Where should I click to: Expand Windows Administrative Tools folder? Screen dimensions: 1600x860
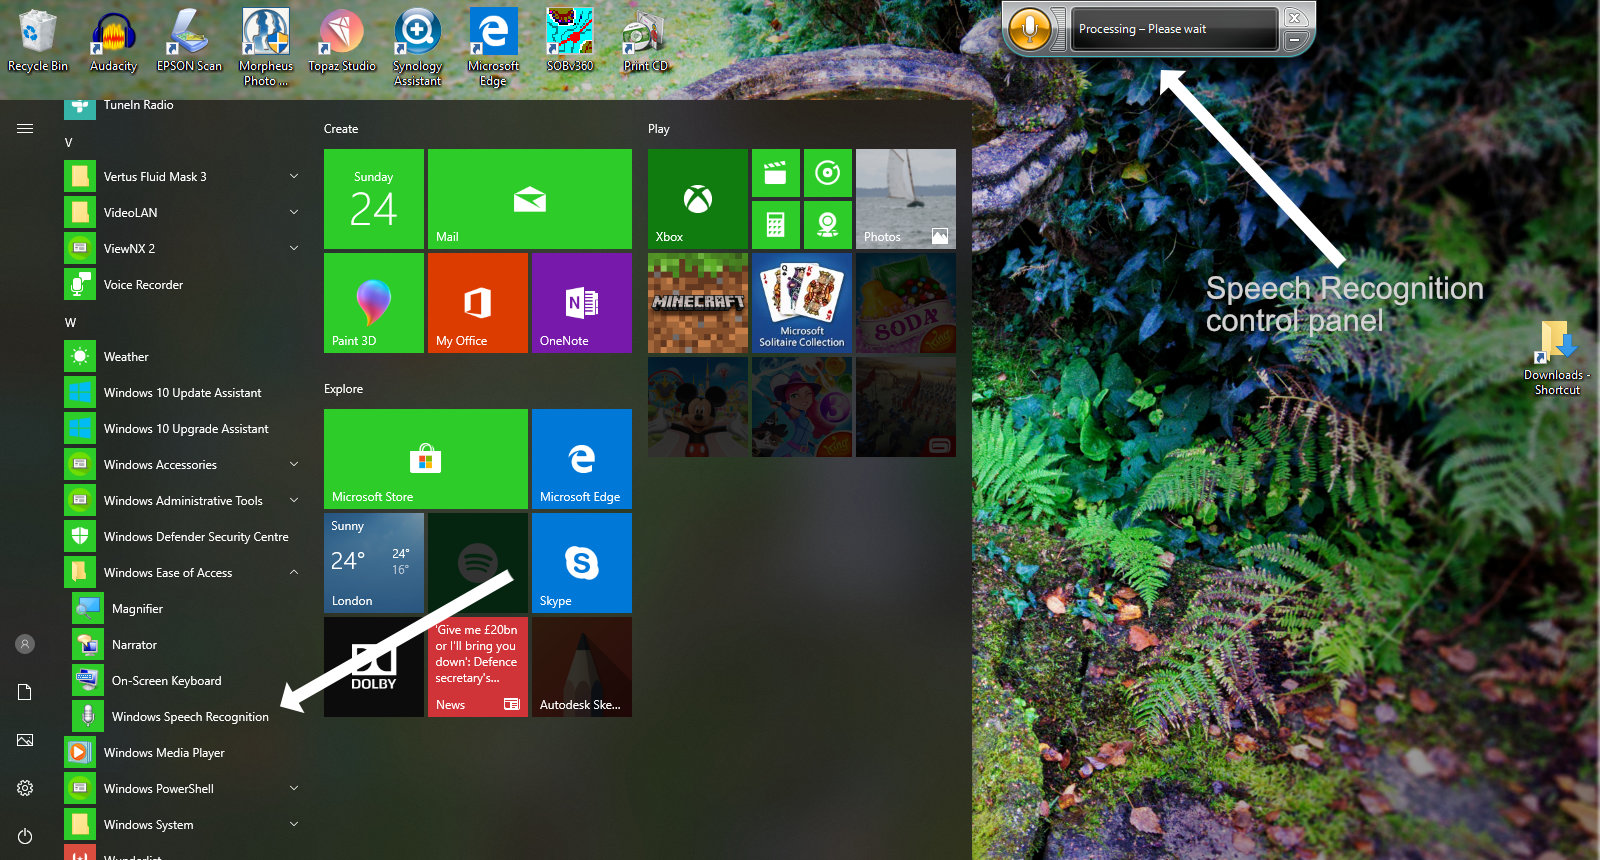[294, 500]
